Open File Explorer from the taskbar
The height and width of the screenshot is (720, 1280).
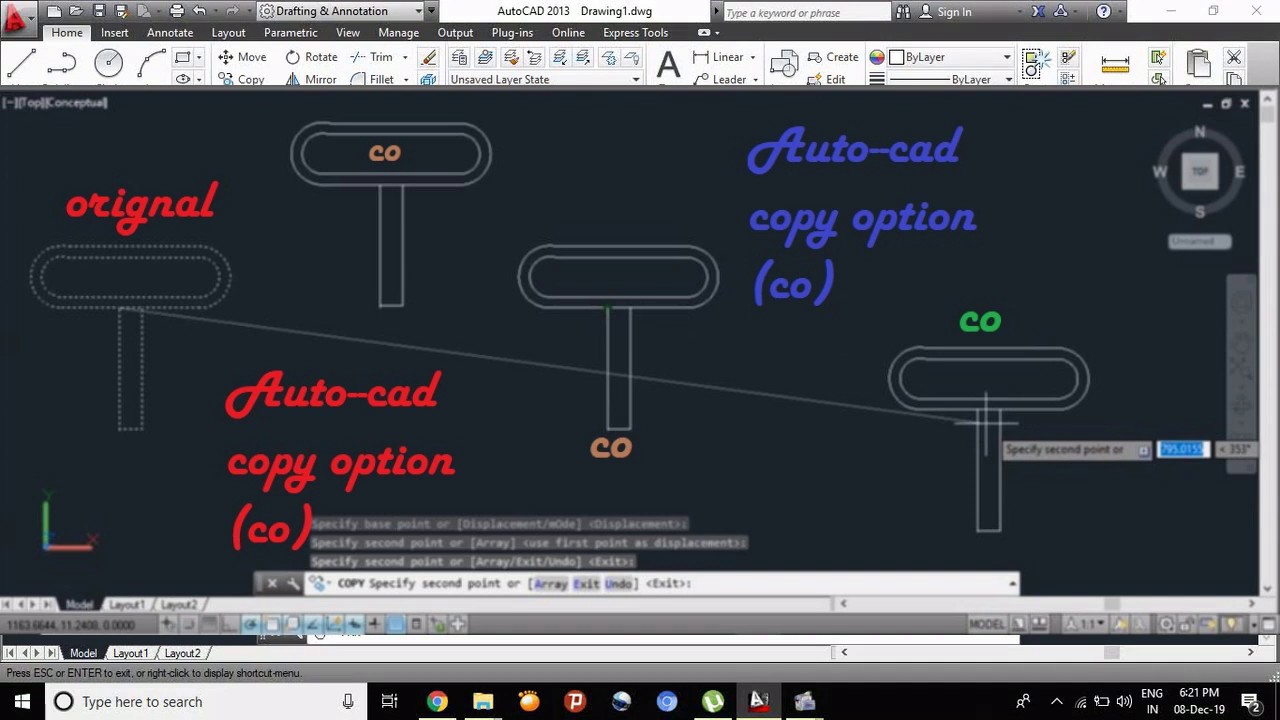pyautogui.click(x=483, y=702)
